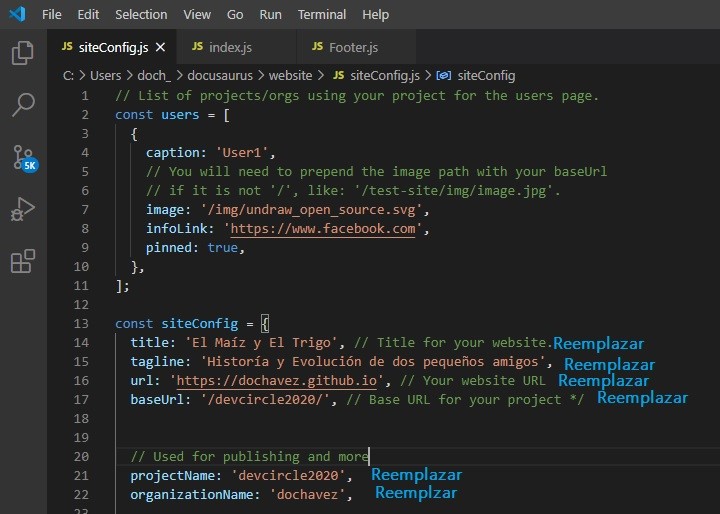Open the Terminal menu
The height and width of the screenshot is (514, 720).
pos(321,15)
